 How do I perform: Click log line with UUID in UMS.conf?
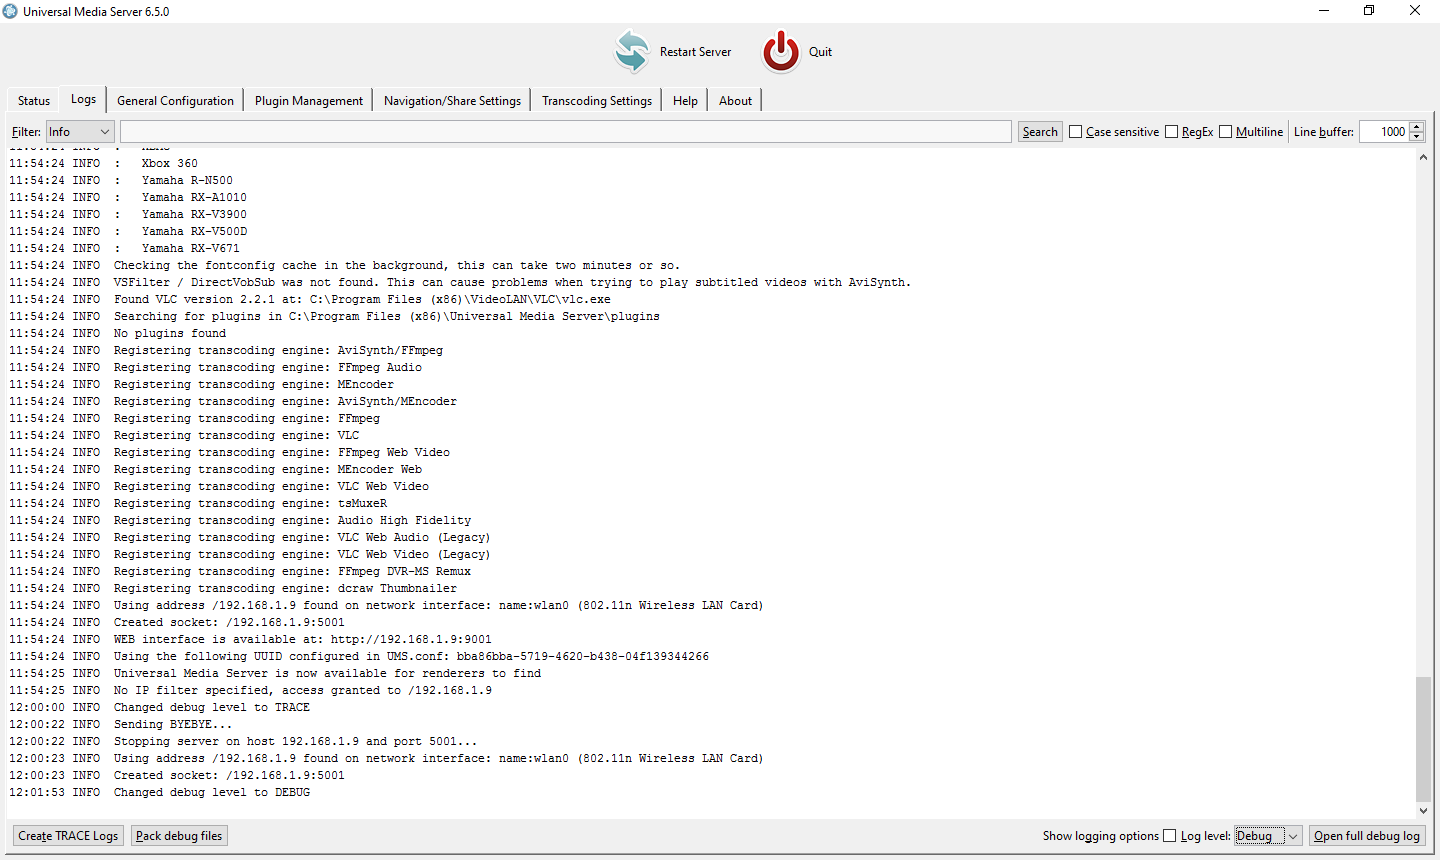(411, 656)
